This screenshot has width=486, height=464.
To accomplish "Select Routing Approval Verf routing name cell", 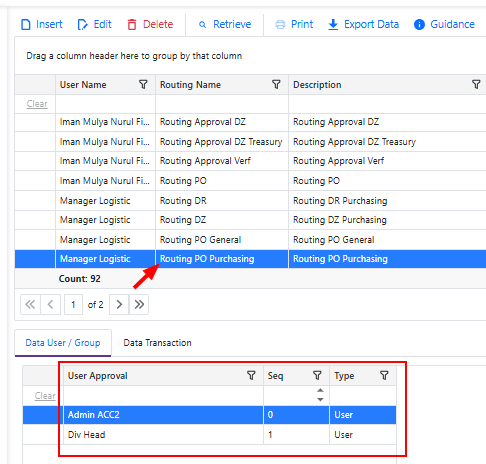I will click(222, 161).
